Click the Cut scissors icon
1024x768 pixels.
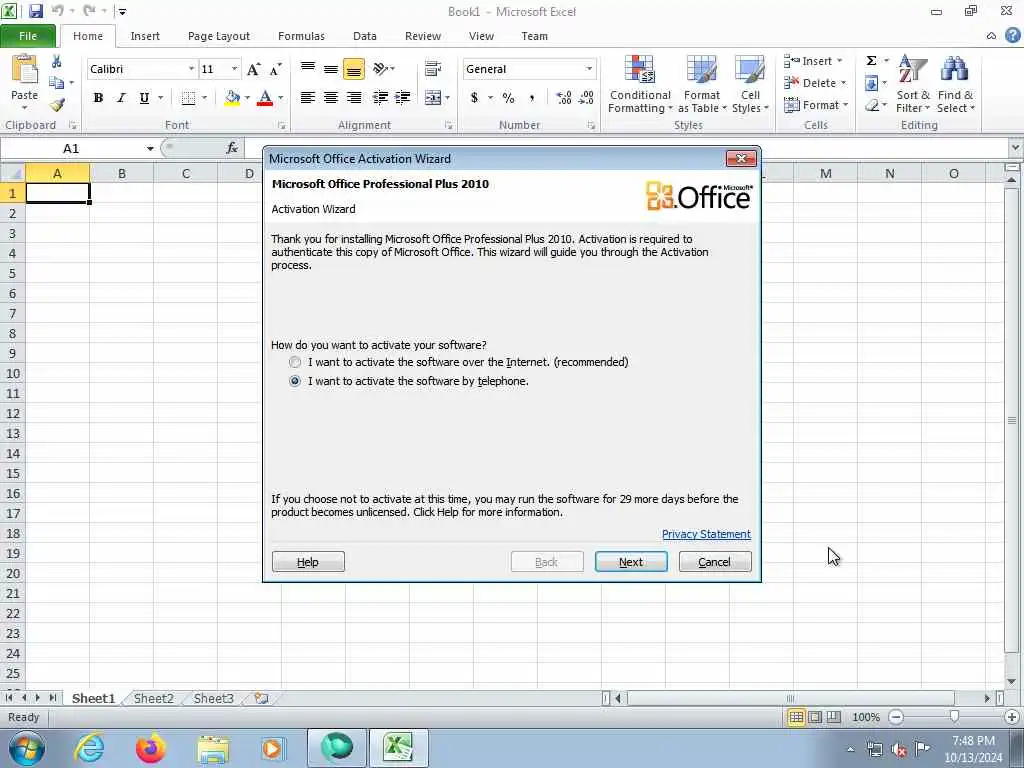click(x=57, y=62)
